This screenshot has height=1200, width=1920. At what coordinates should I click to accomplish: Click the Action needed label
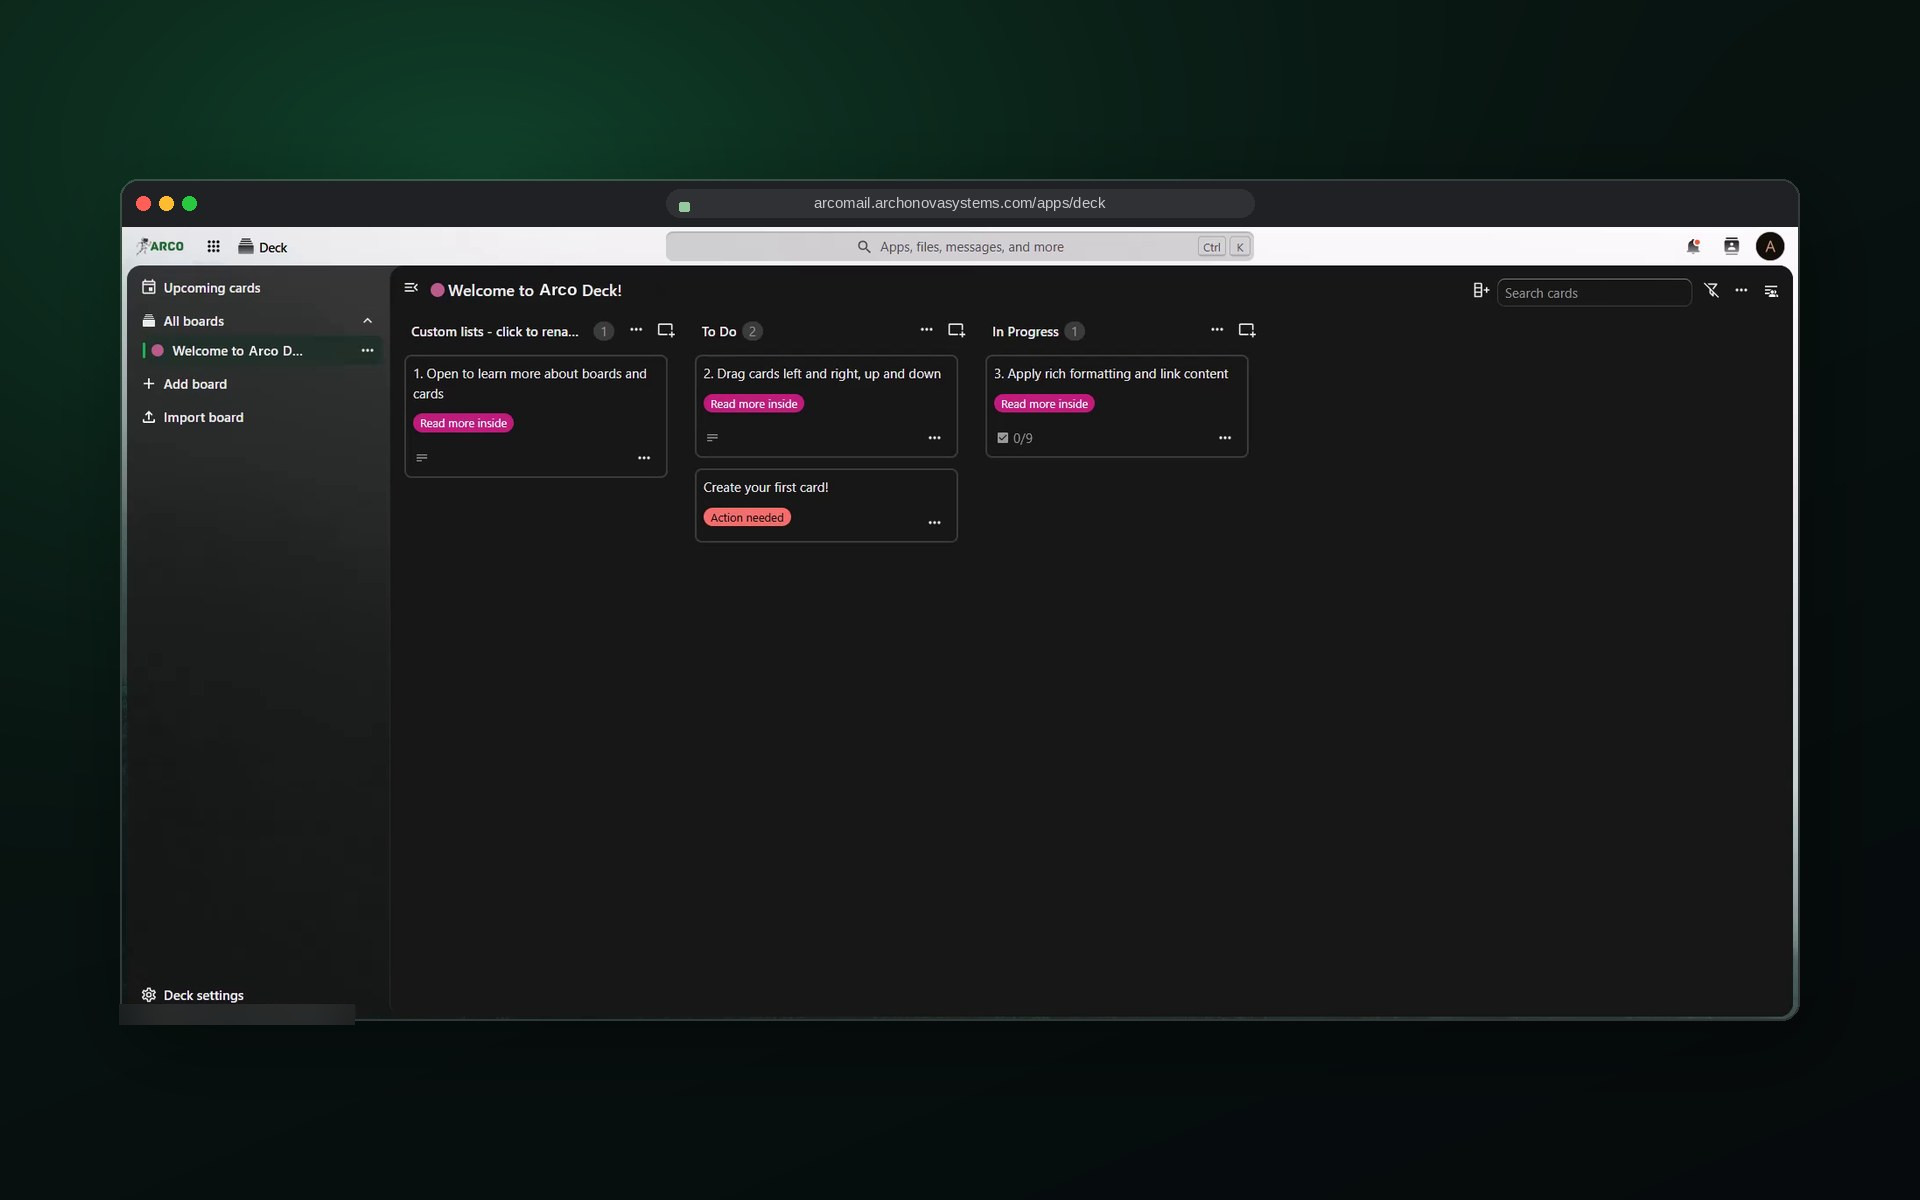747,517
